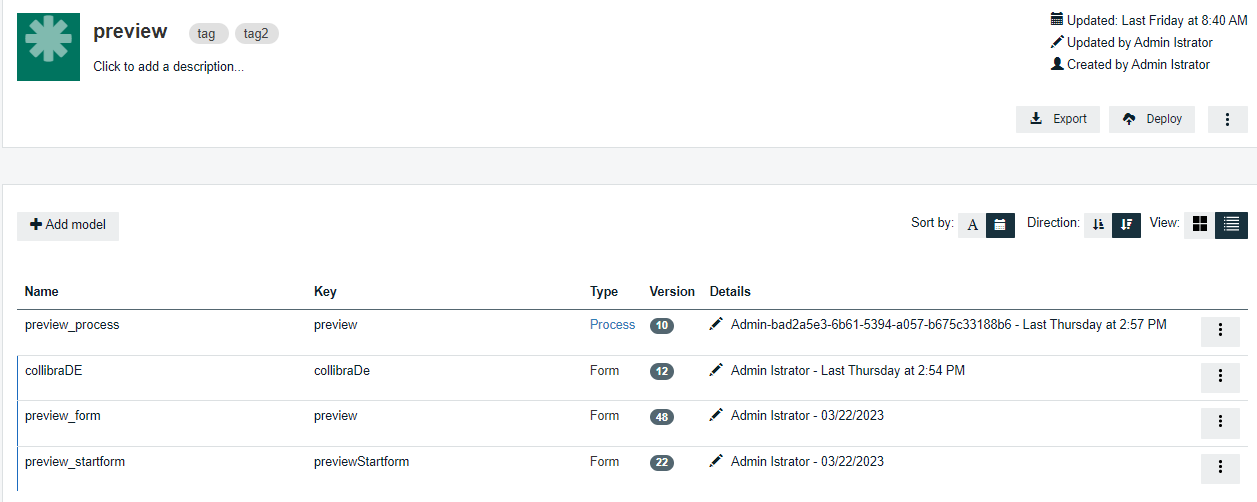
Task: Switch to grid tile view
Action: coord(1200,224)
